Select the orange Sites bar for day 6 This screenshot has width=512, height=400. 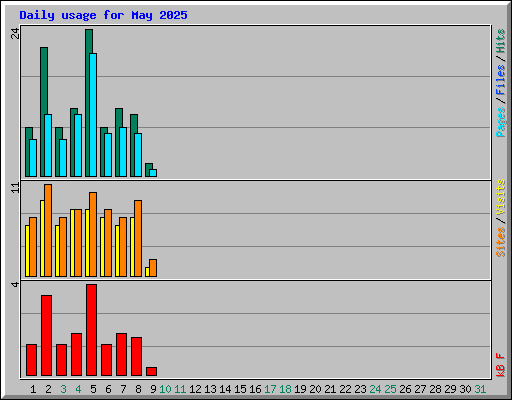[x=108, y=243]
